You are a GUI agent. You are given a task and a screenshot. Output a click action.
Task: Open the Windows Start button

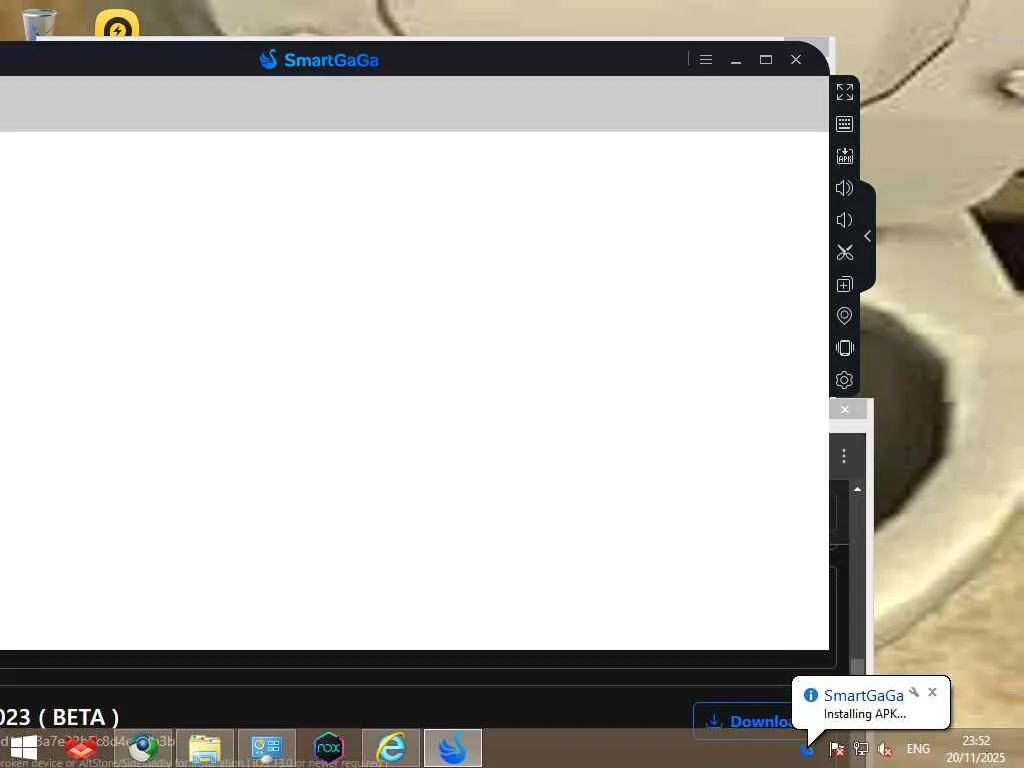click(x=24, y=748)
